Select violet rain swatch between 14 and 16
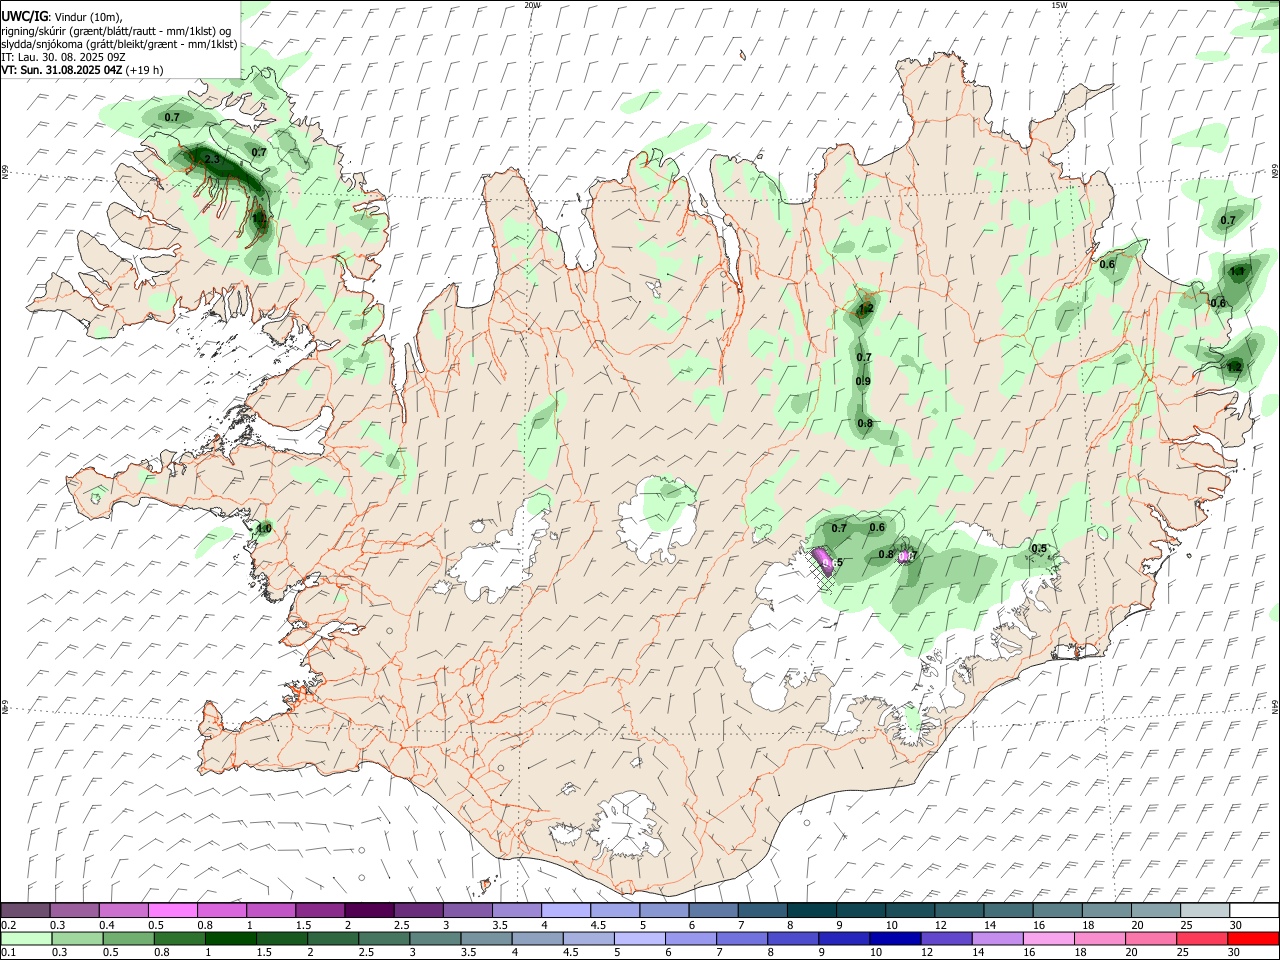Viewport: 1280px width, 960px height. pyautogui.click(x=996, y=938)
